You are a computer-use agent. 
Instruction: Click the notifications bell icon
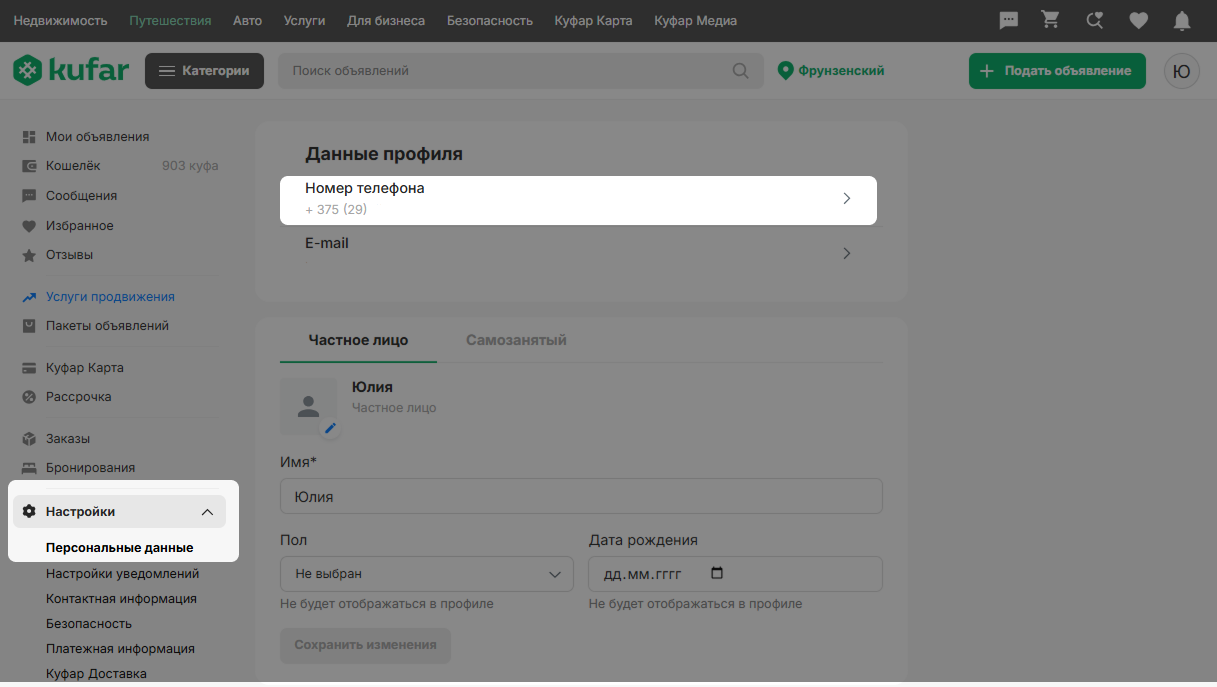click(x=1182, y=20)
